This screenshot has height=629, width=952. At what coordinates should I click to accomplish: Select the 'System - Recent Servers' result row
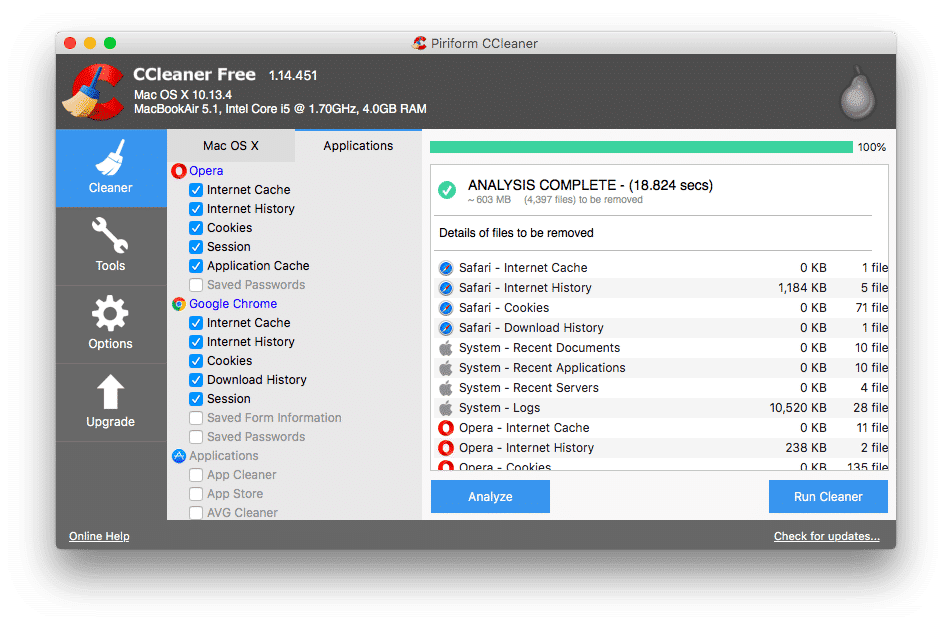click(661, 388)
